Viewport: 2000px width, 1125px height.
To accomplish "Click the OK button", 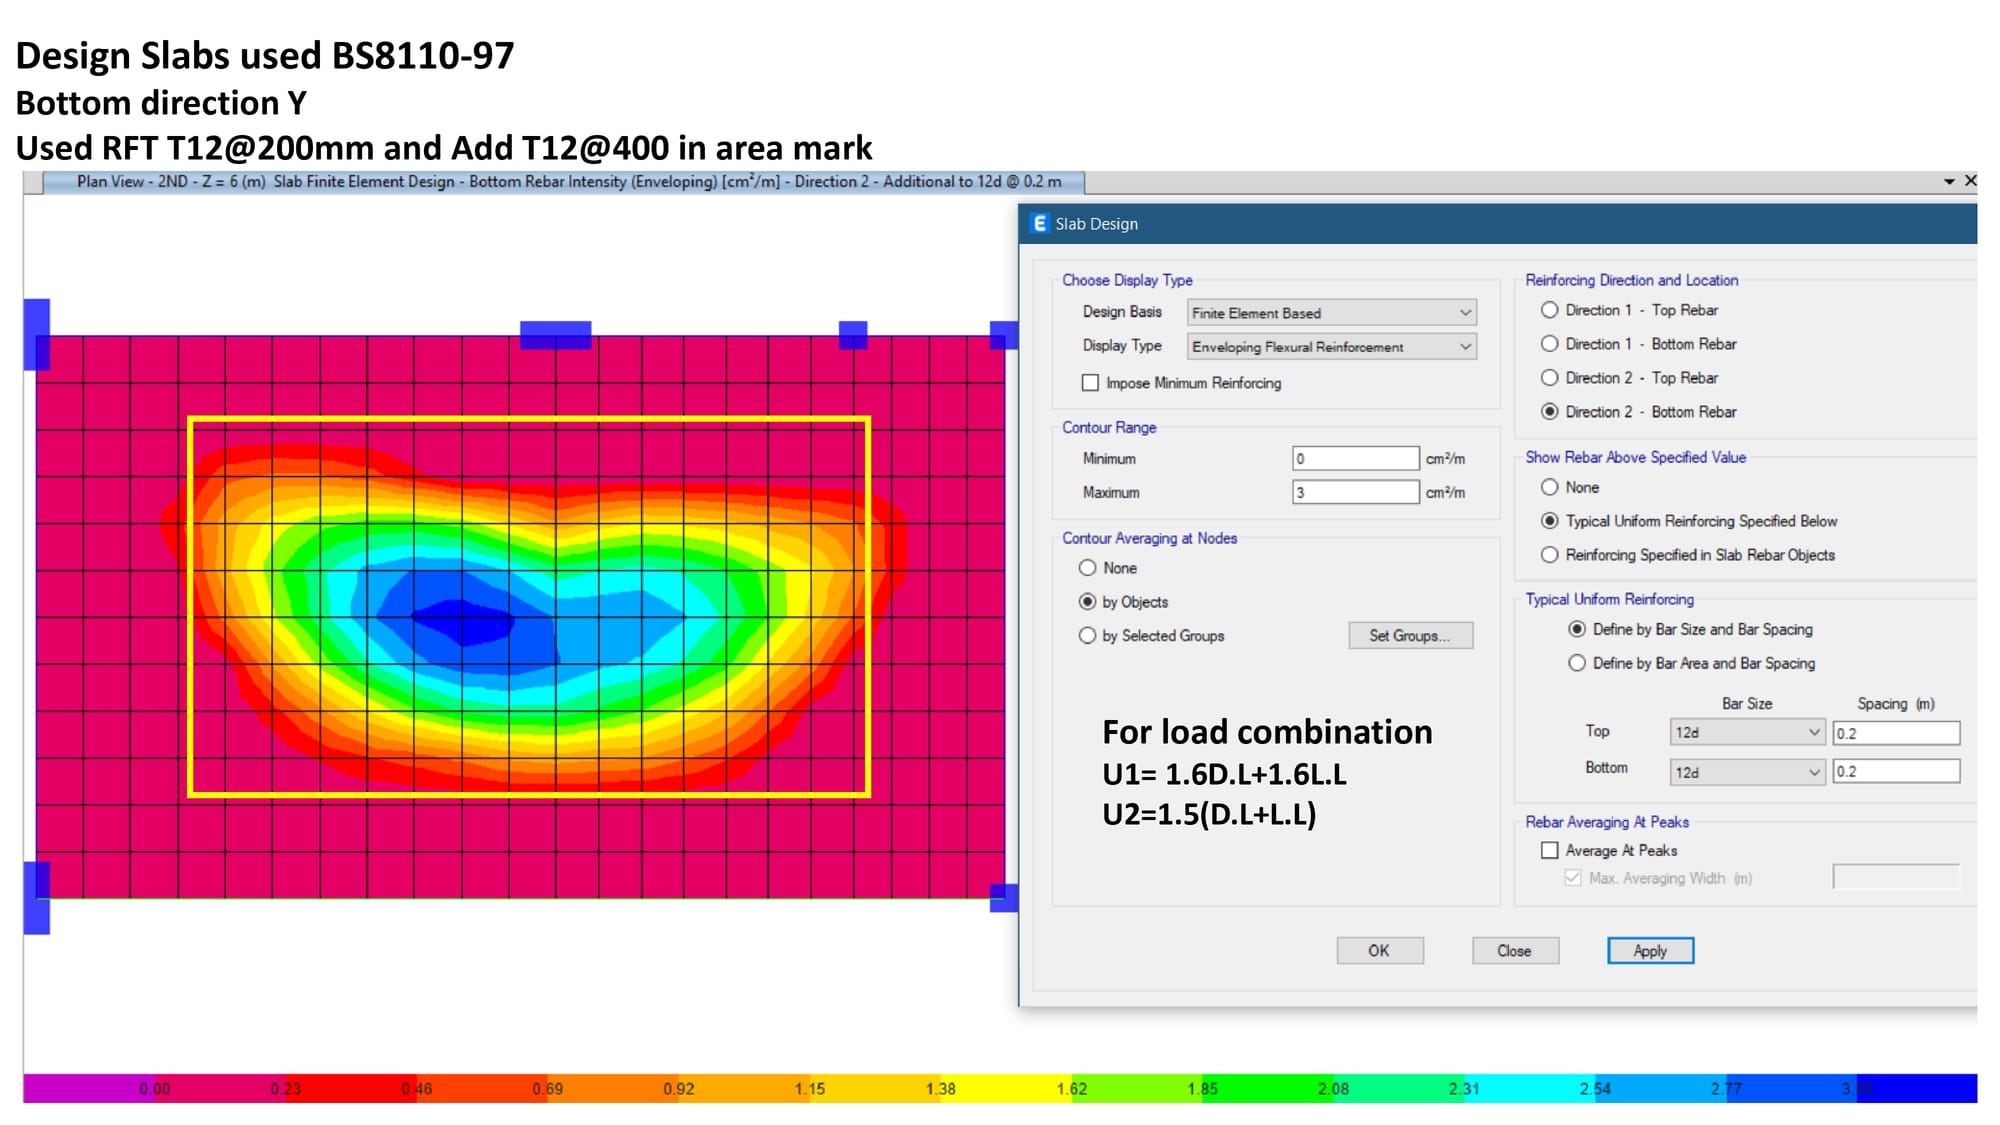I will click(x=1379, y=951).
